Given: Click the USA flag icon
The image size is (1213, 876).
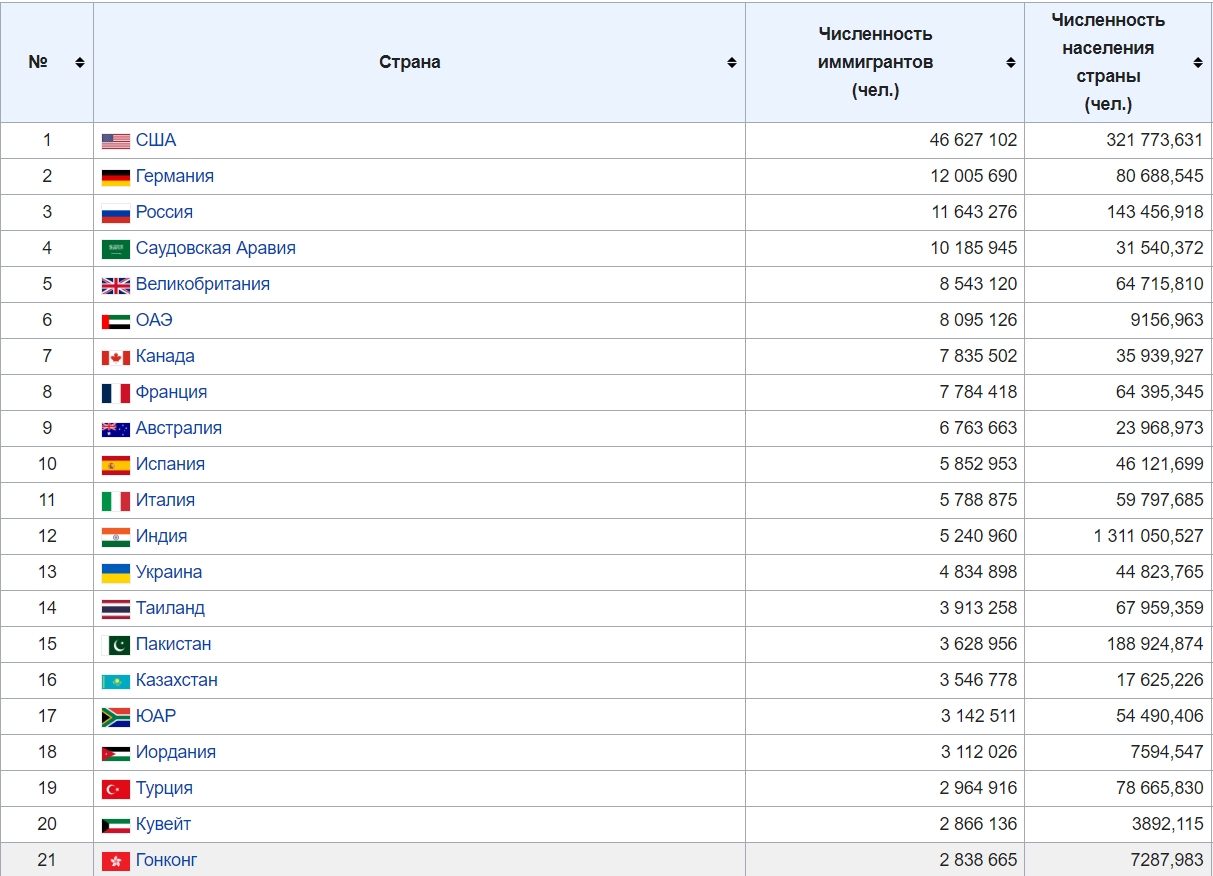Looking at the screenshot, I should 116,141.
